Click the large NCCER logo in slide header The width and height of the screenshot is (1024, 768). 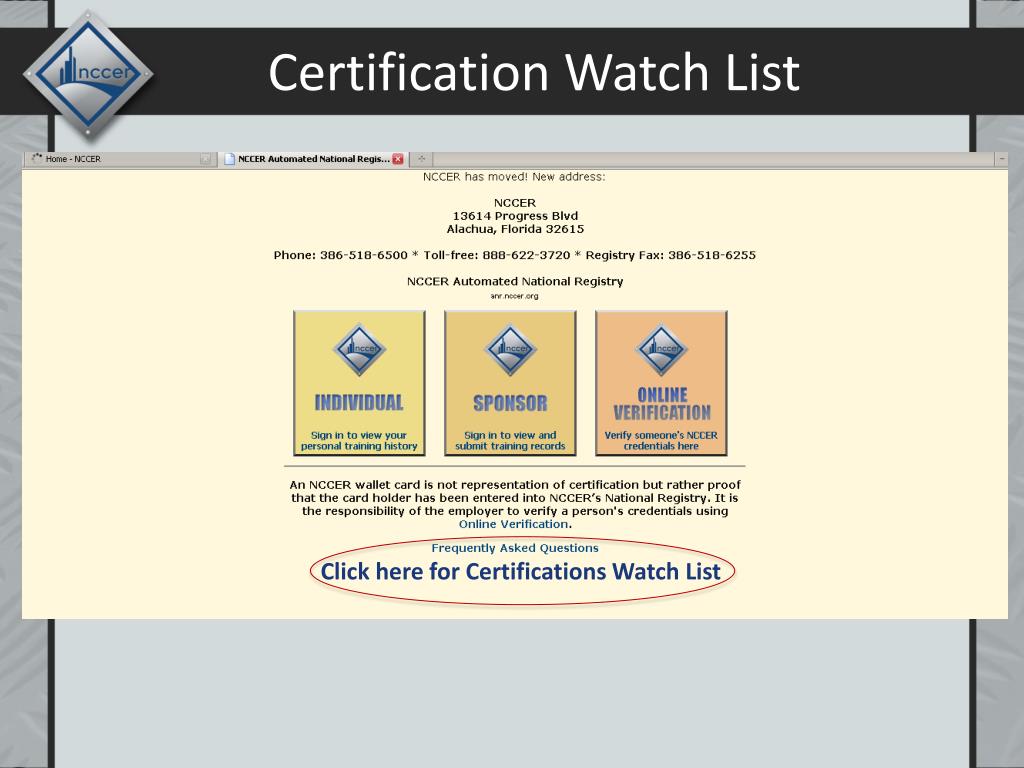[88, 74]
